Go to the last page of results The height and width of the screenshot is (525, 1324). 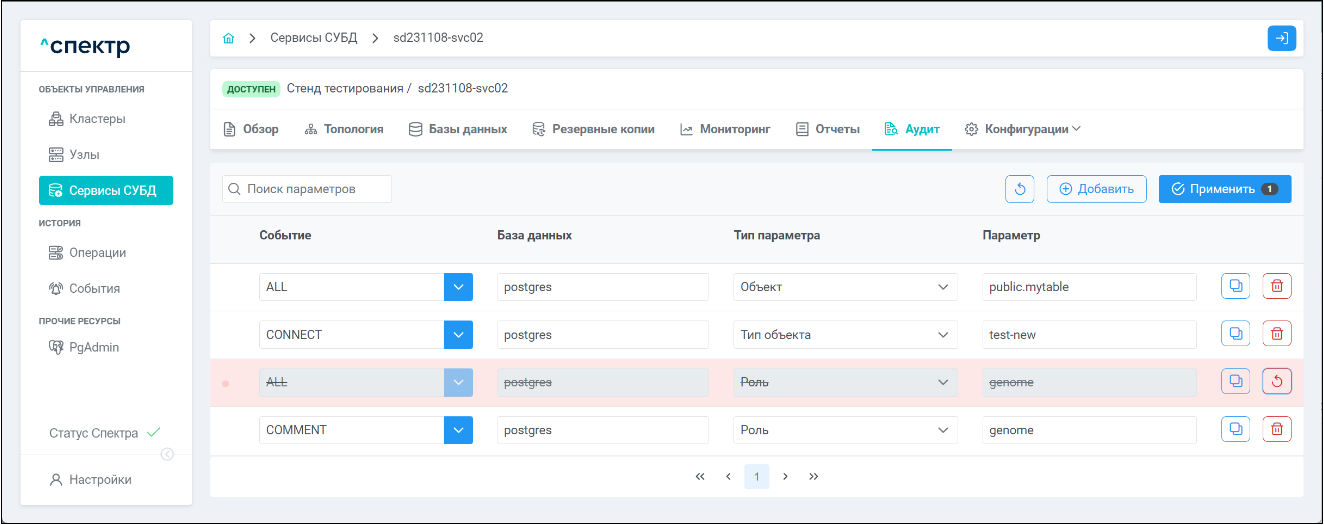[814, 477]
